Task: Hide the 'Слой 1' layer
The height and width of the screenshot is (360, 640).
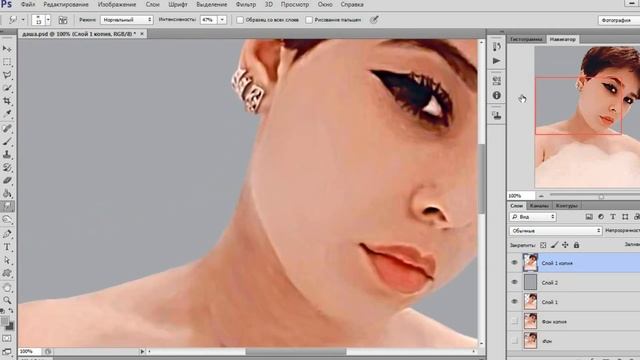Action: [x=514, y=301]
